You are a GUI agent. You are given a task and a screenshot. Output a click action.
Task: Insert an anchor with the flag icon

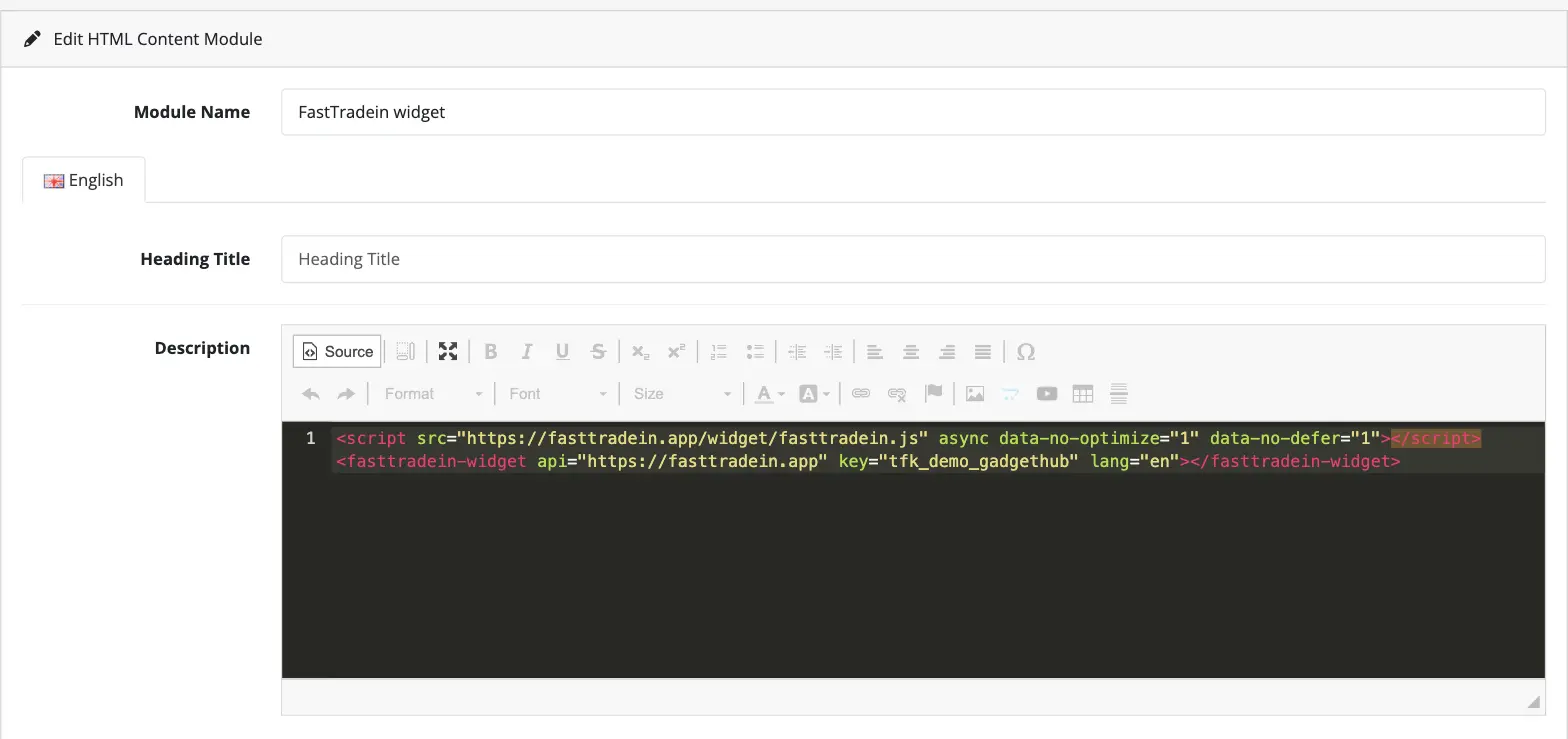pos(933,393)
